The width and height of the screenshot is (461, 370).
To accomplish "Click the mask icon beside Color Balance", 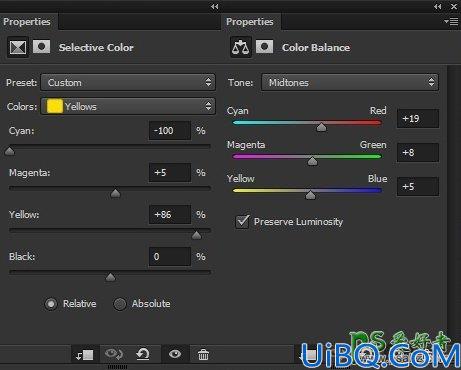I will coord(264,47).
